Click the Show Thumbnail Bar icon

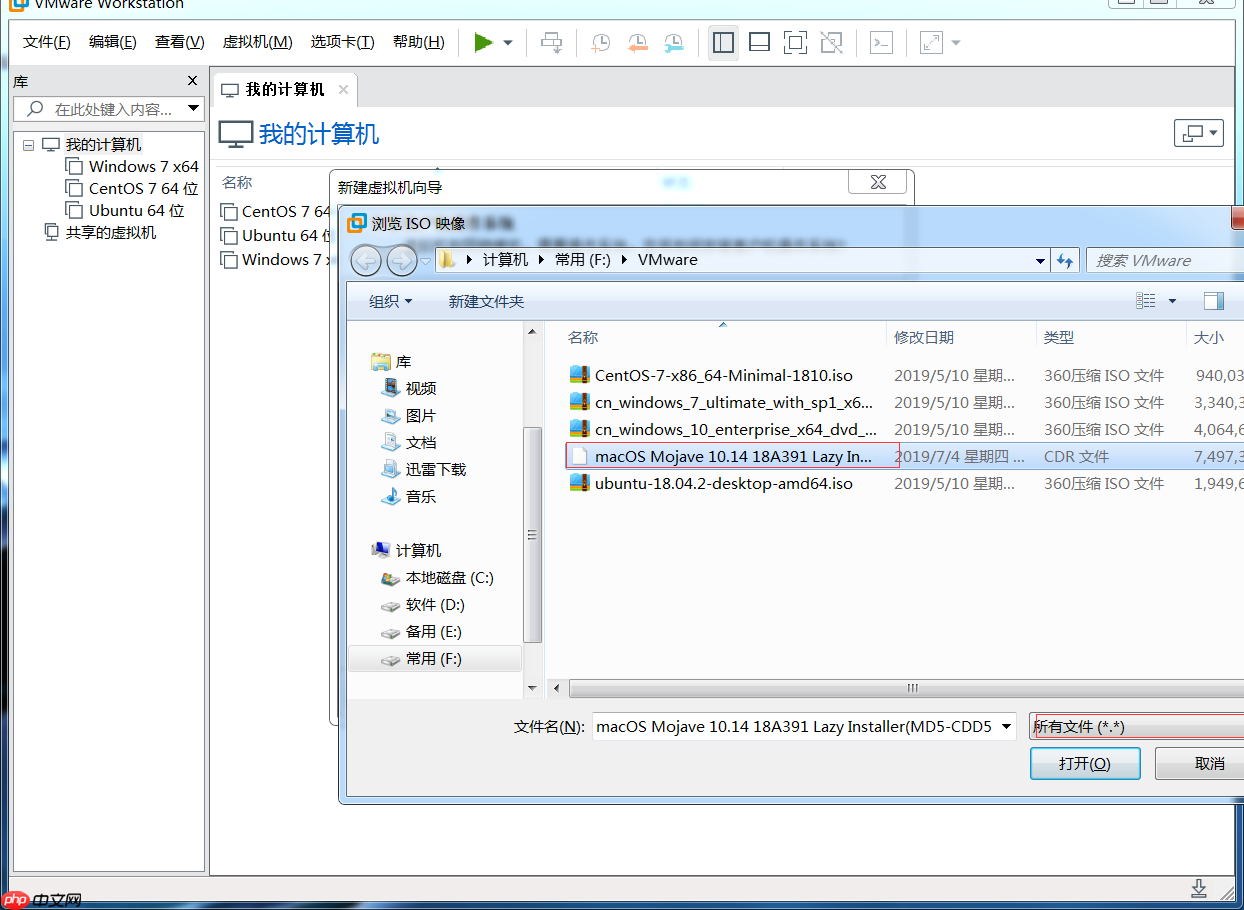click(759, 42)
